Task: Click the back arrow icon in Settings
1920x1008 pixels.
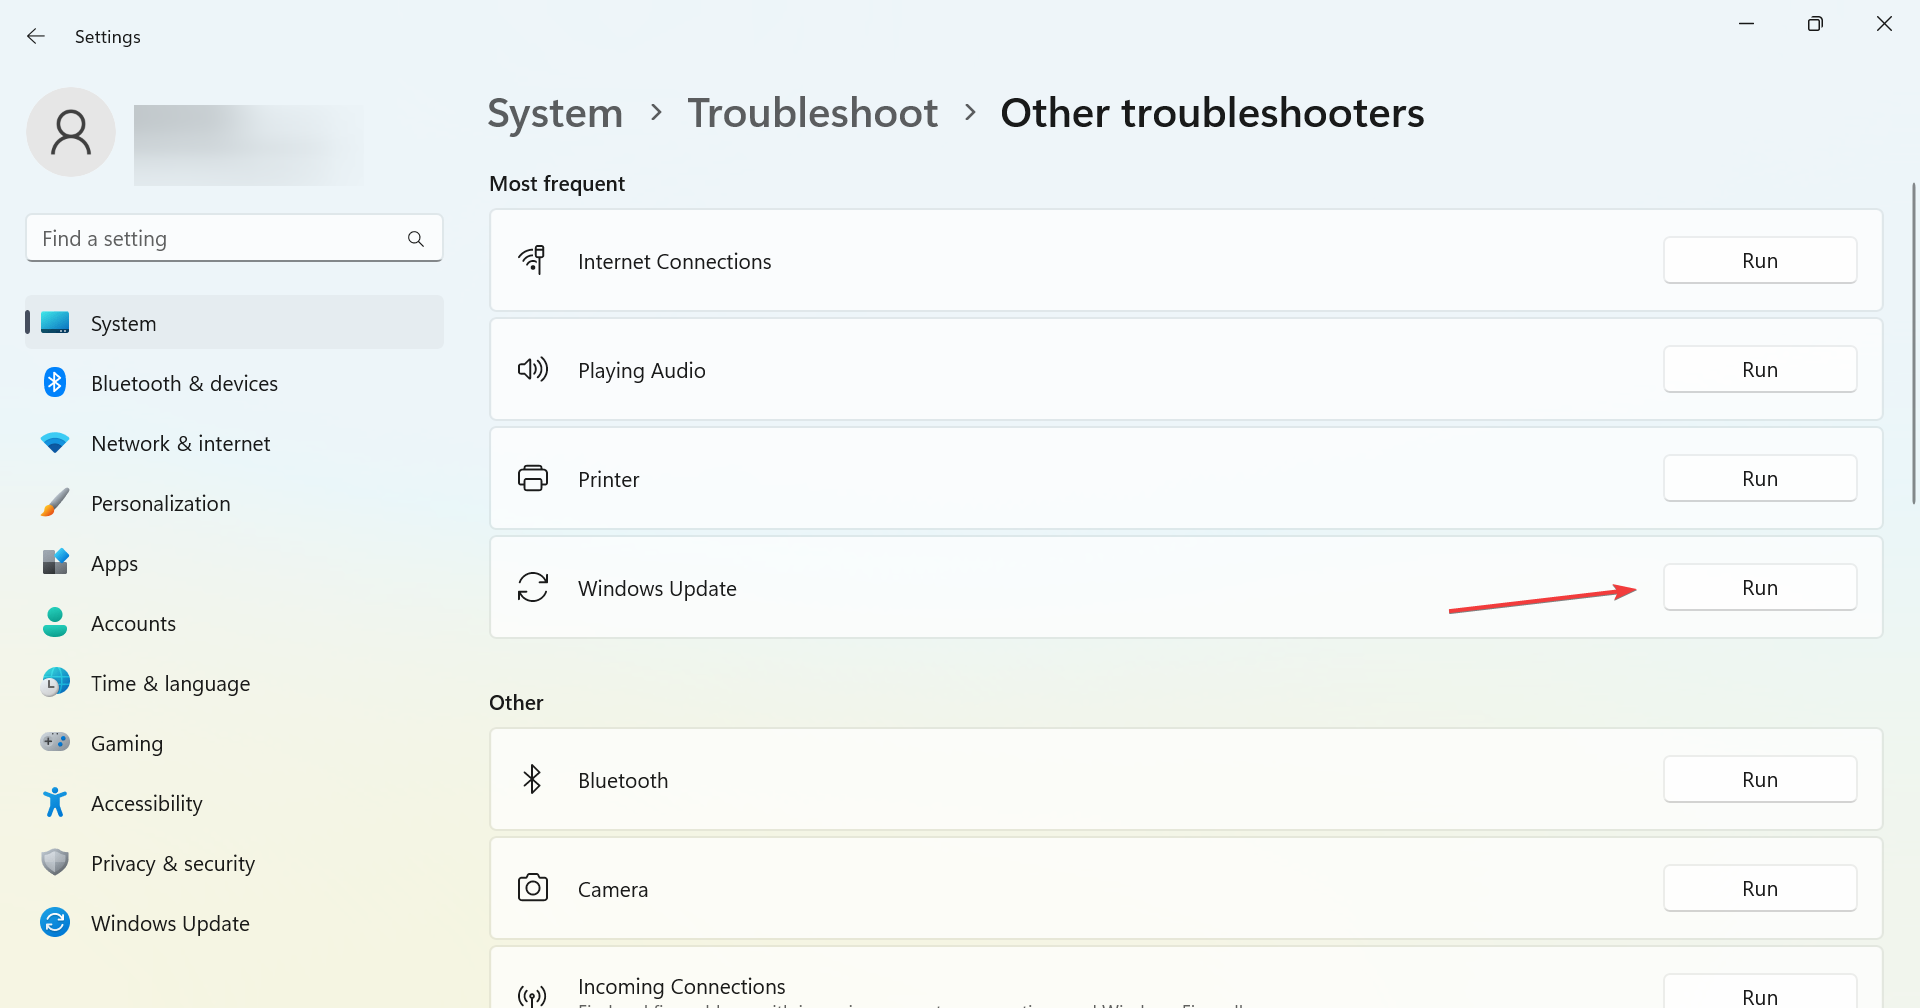Action: [x=36, y=36]
